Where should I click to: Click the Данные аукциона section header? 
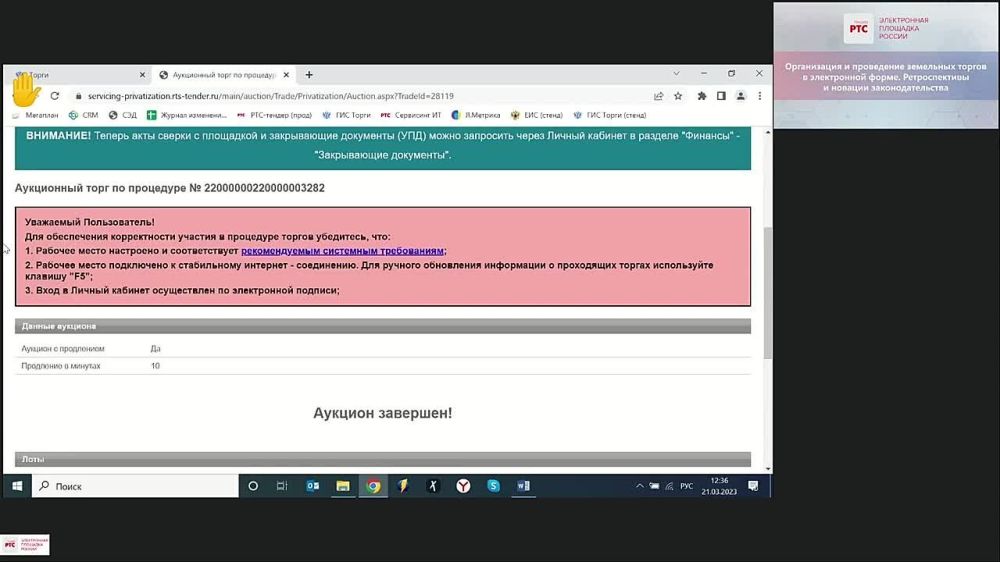pyautogui.click(x=383, y=326)
